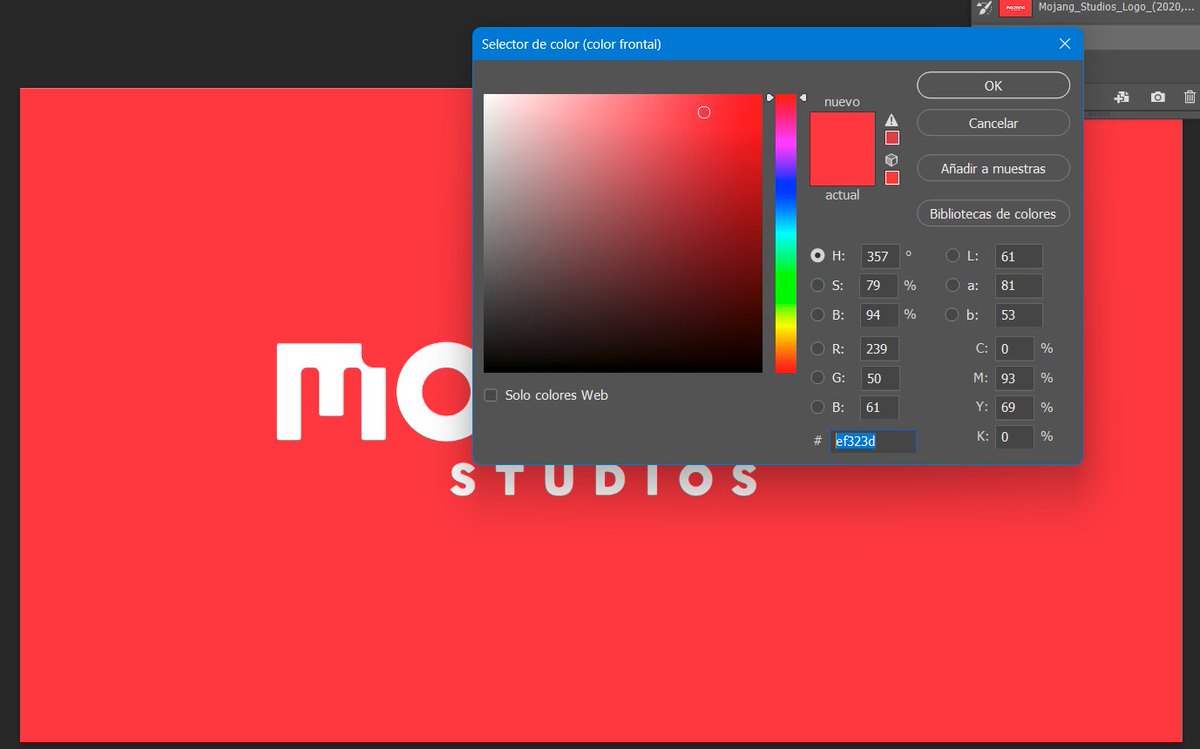1200x749 pixels.
Task: Click the K black percentage field
Action: [x=1015, y=436]
